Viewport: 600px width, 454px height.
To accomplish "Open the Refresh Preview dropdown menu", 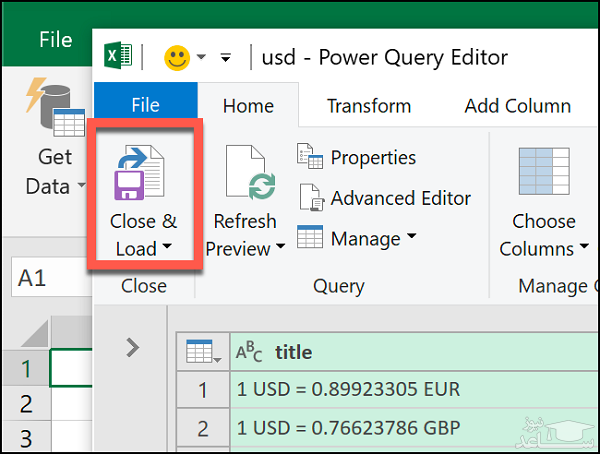I will click(281, 247).
